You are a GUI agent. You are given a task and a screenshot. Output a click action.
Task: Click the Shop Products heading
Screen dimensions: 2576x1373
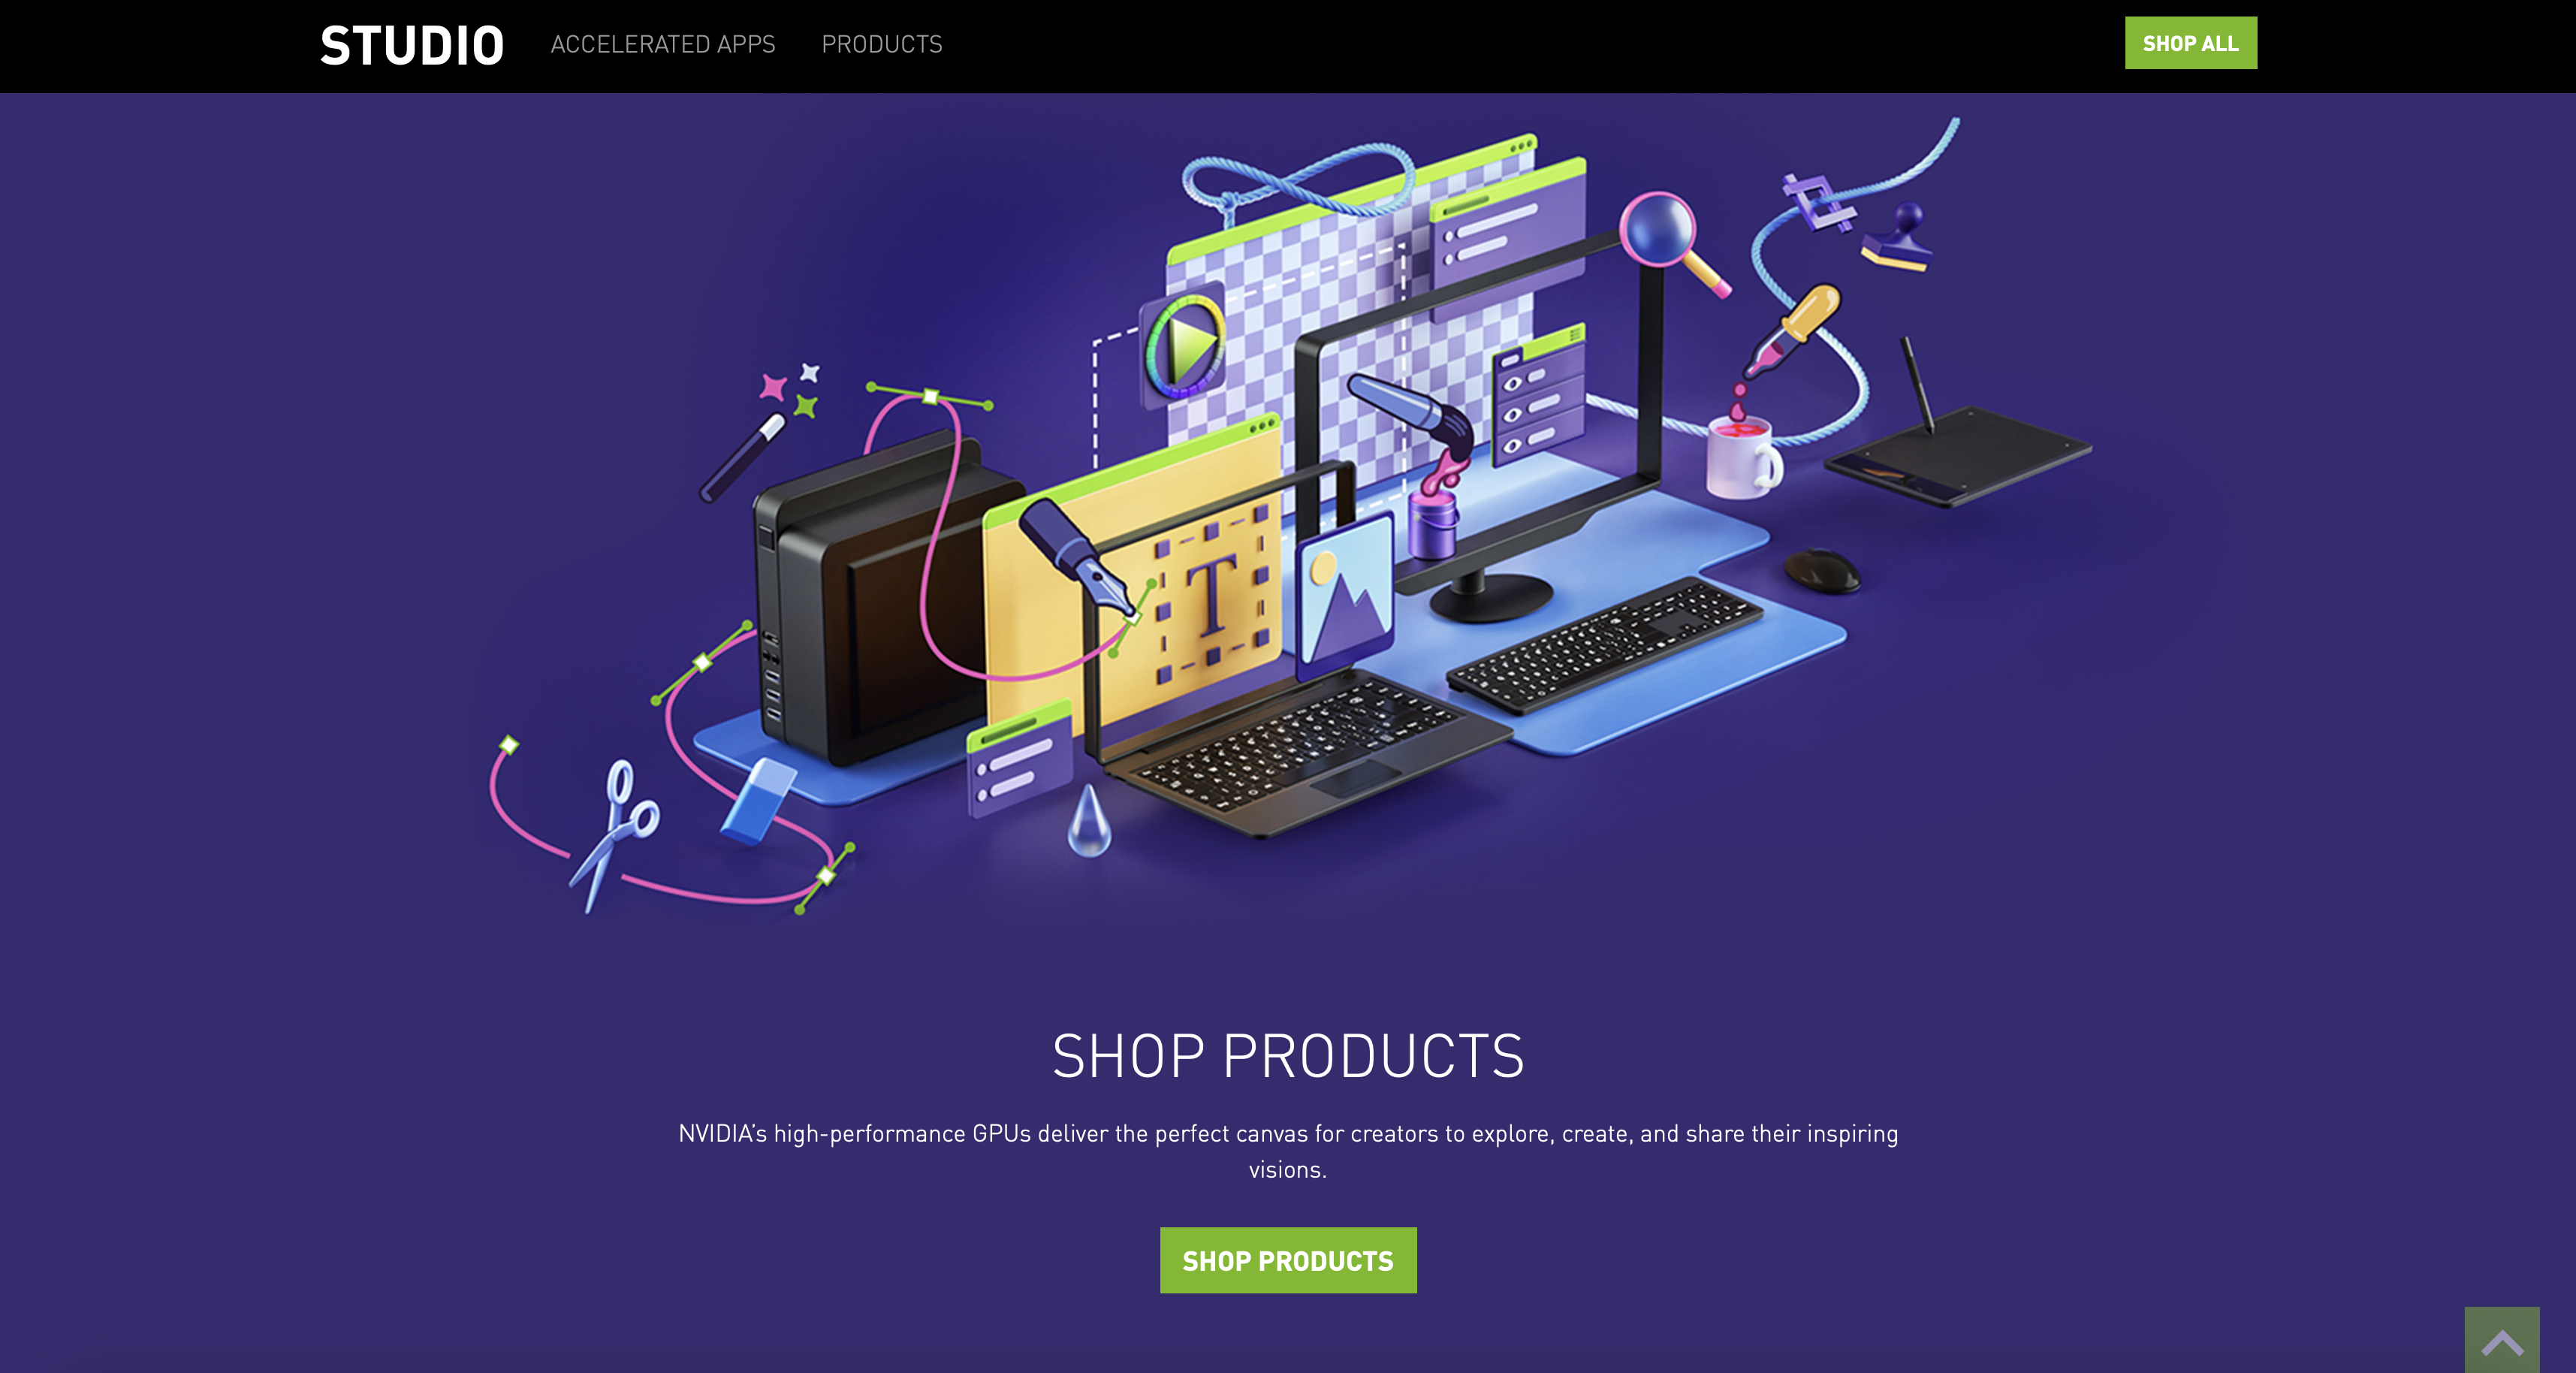point(1288,1056)
